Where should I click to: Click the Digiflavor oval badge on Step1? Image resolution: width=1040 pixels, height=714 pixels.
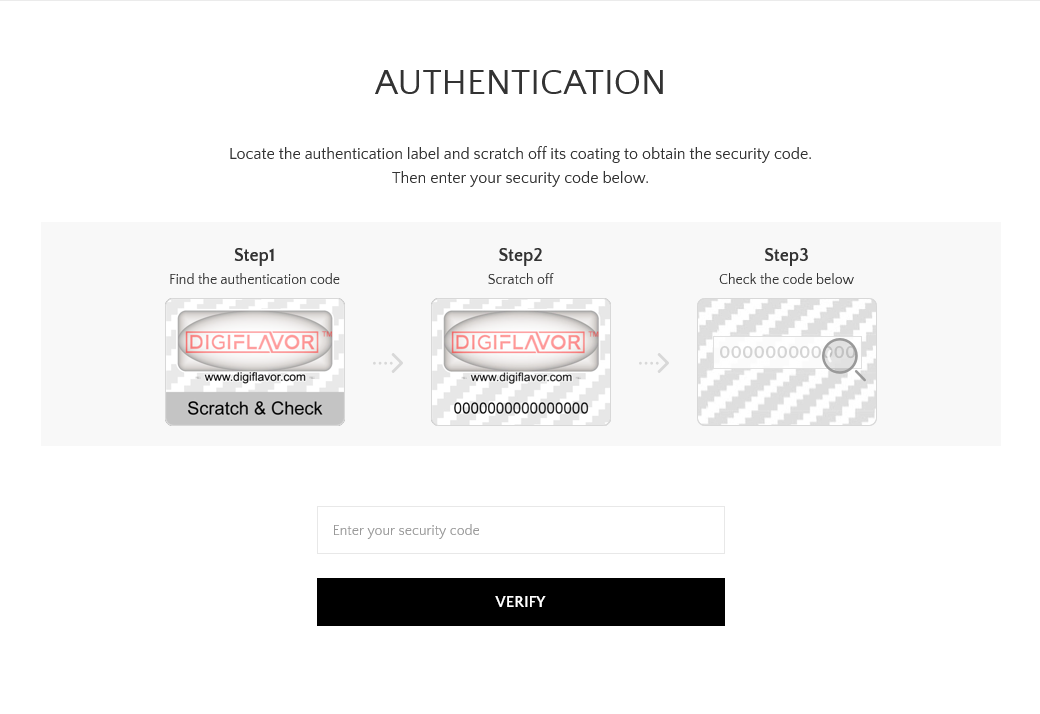254,343
